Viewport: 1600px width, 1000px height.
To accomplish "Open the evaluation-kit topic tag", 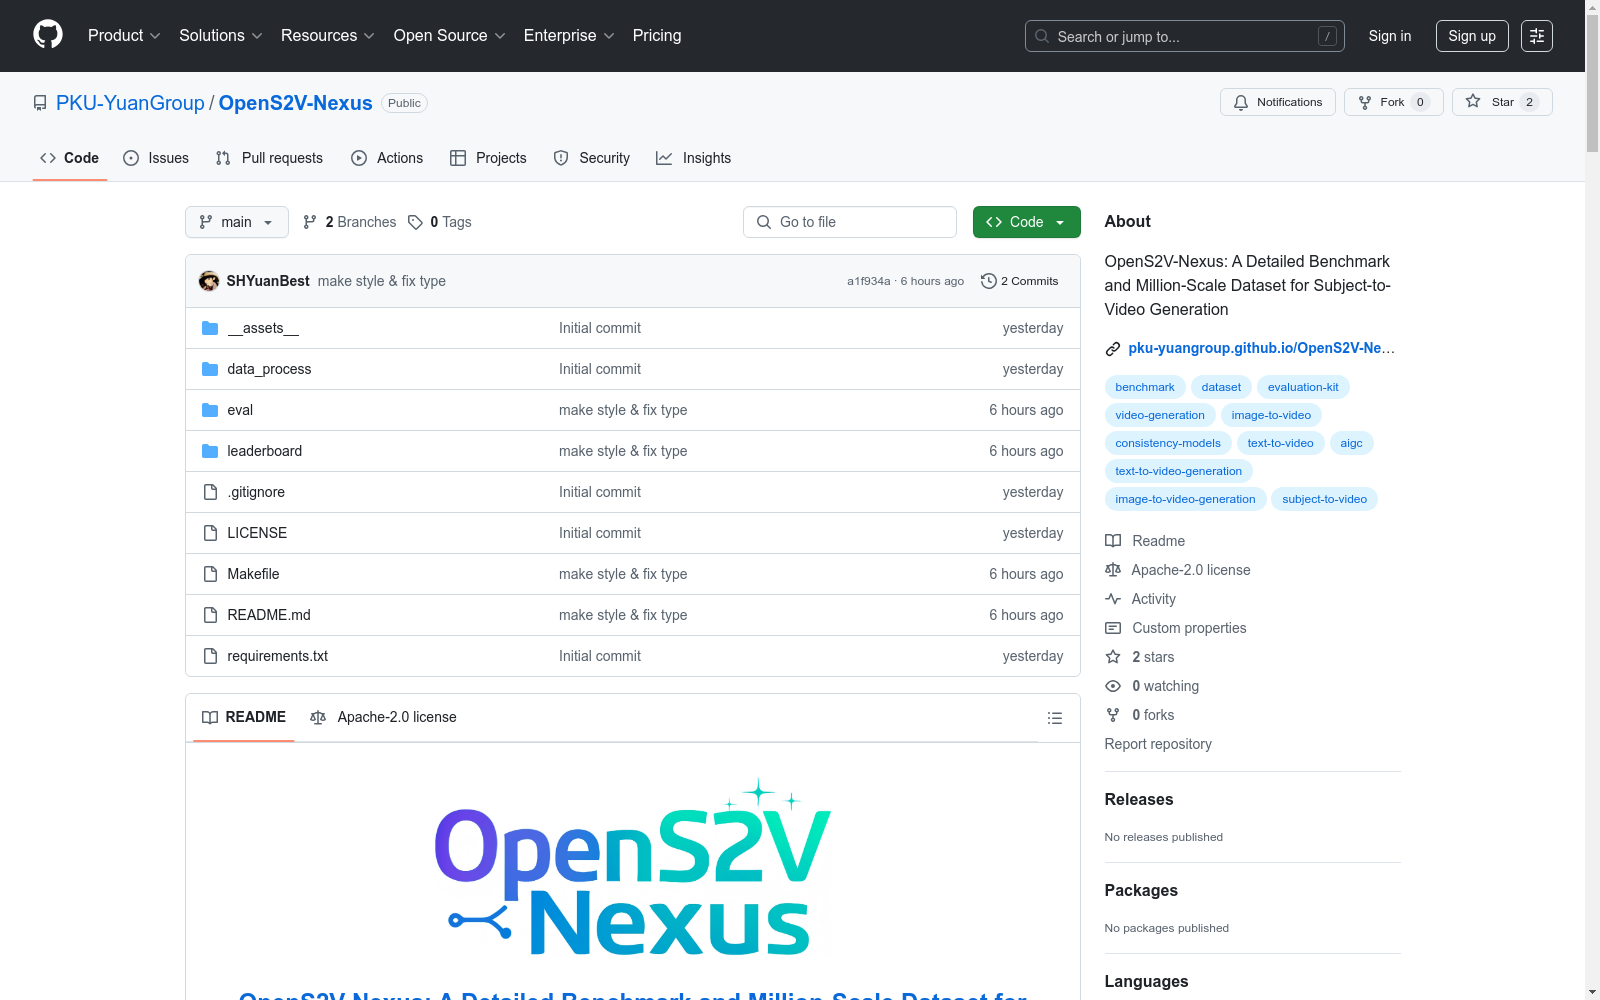I will [1303, 387].
